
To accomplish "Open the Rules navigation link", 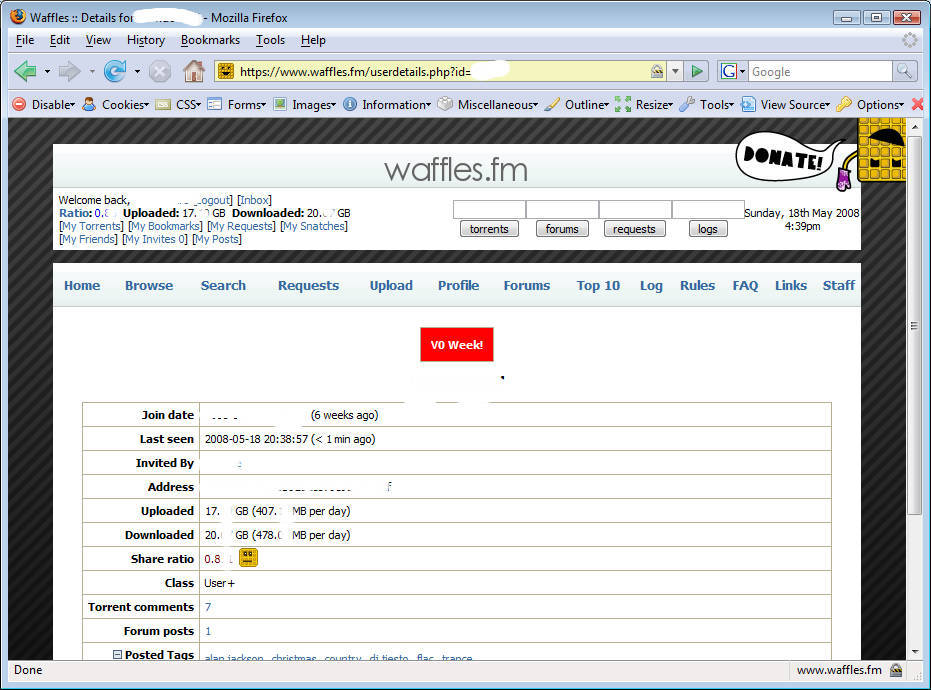I will (x=697, y=286).
